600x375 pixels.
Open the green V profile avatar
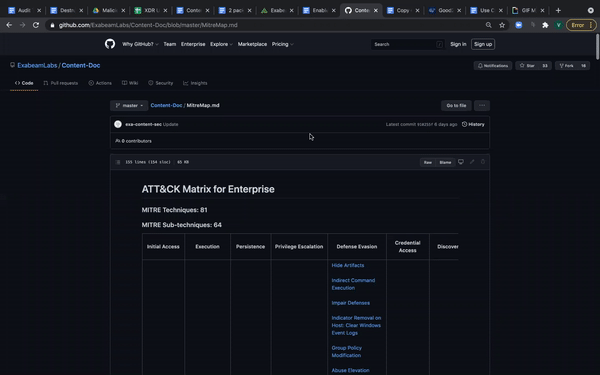point(558,25)
